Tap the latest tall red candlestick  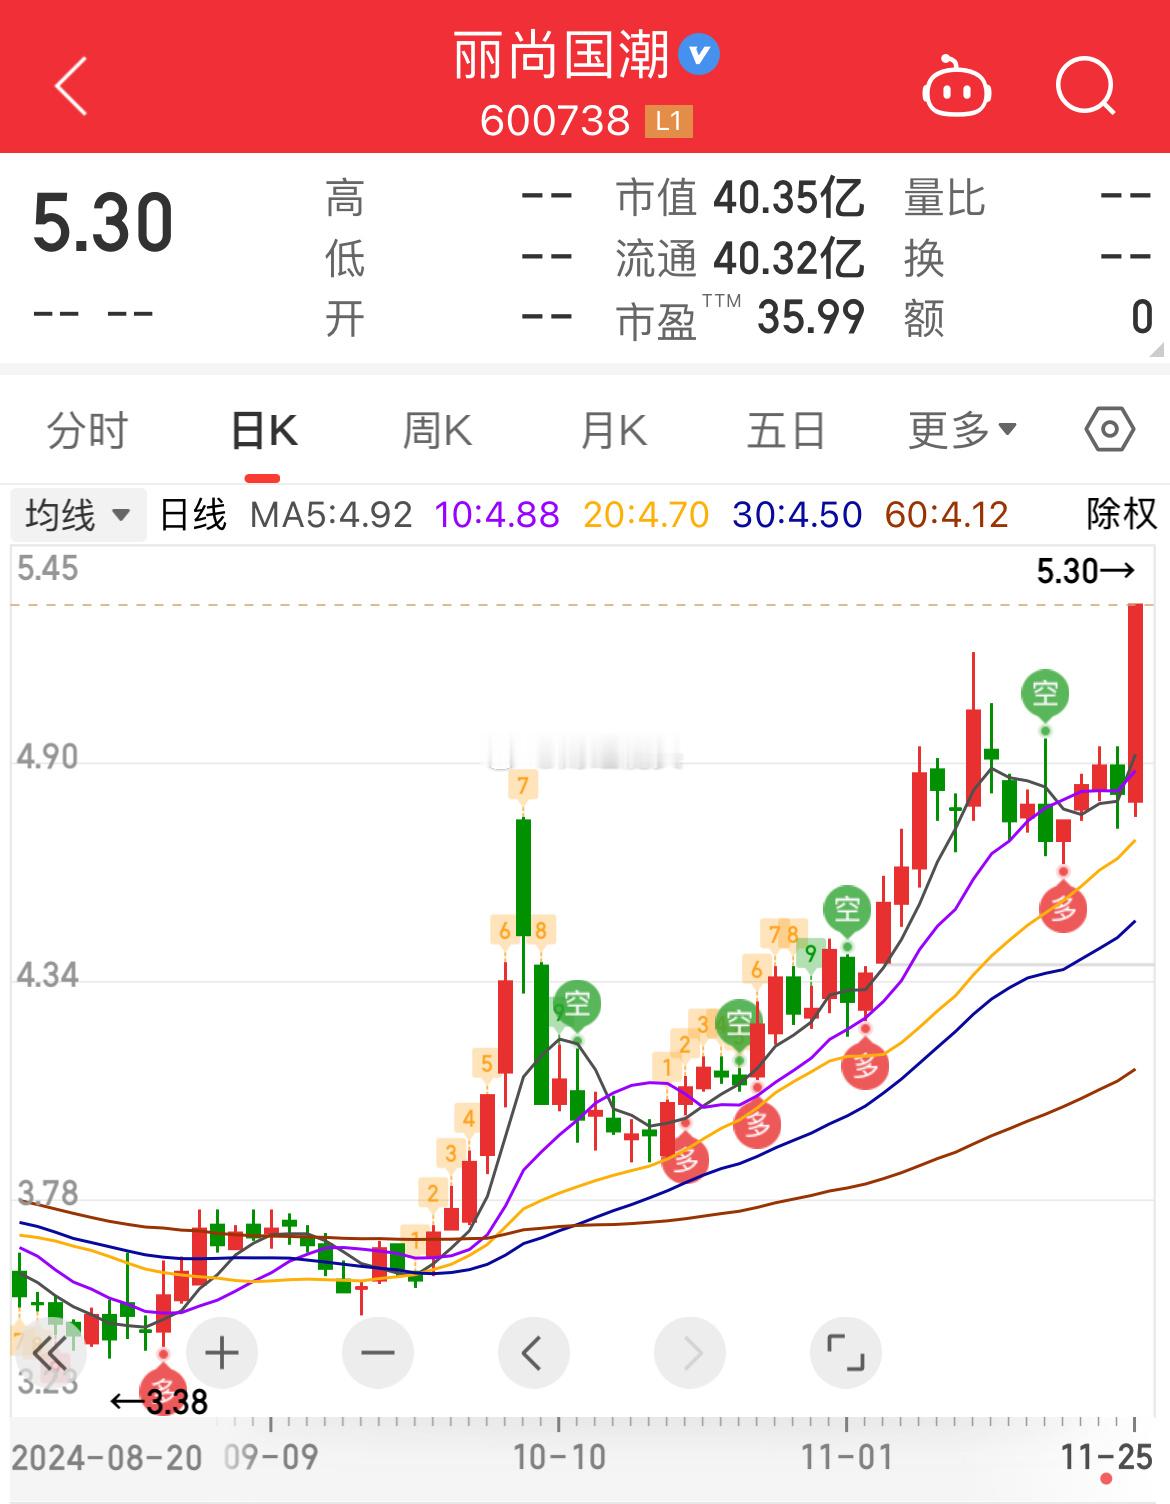[1135, 703]
